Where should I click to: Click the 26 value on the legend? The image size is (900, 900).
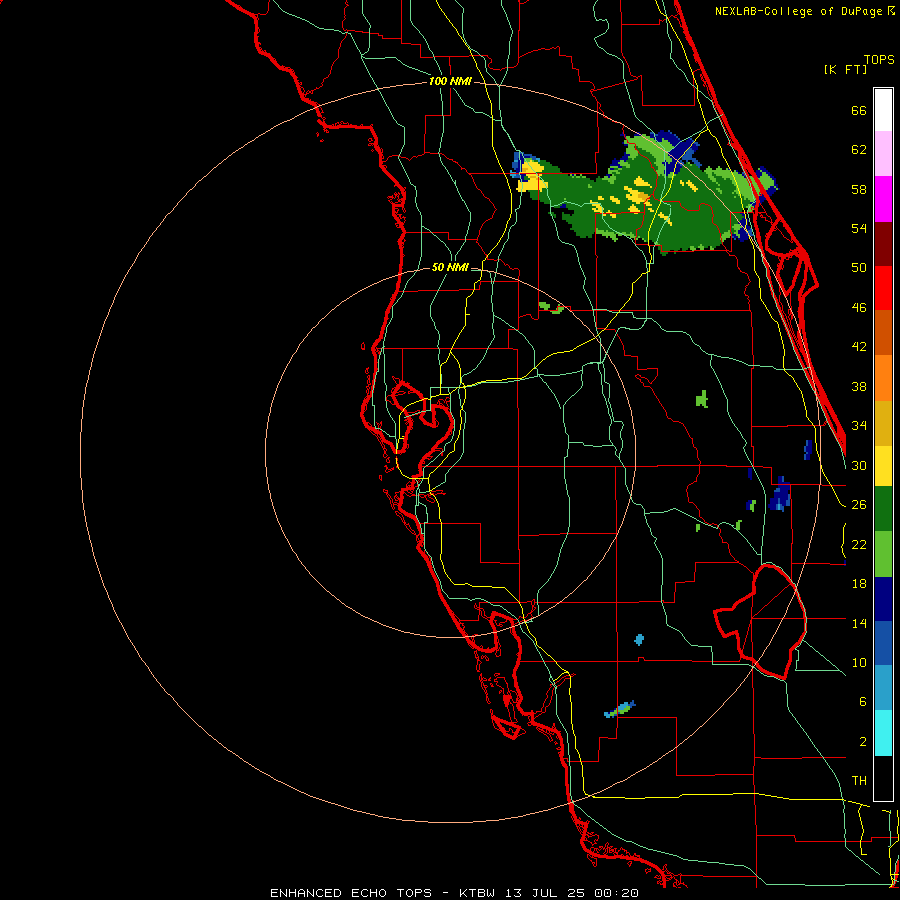click(x=859, y=505)
